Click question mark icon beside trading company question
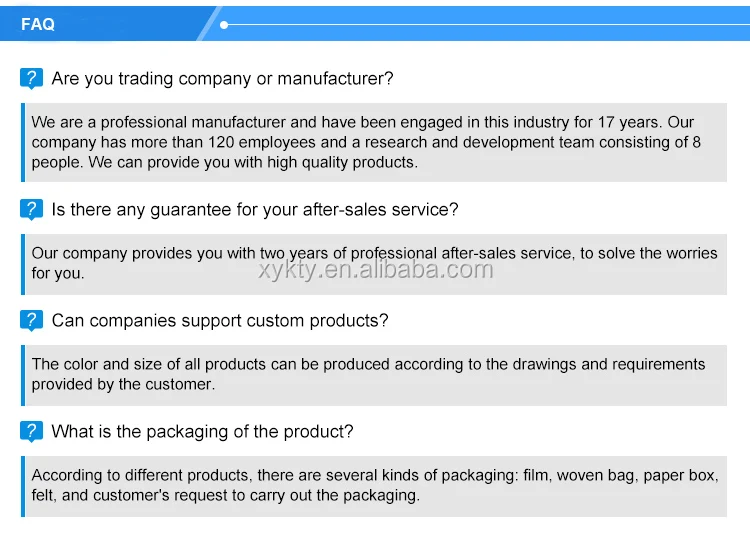This screenshot has width=750, height=539. coord(32,78)
